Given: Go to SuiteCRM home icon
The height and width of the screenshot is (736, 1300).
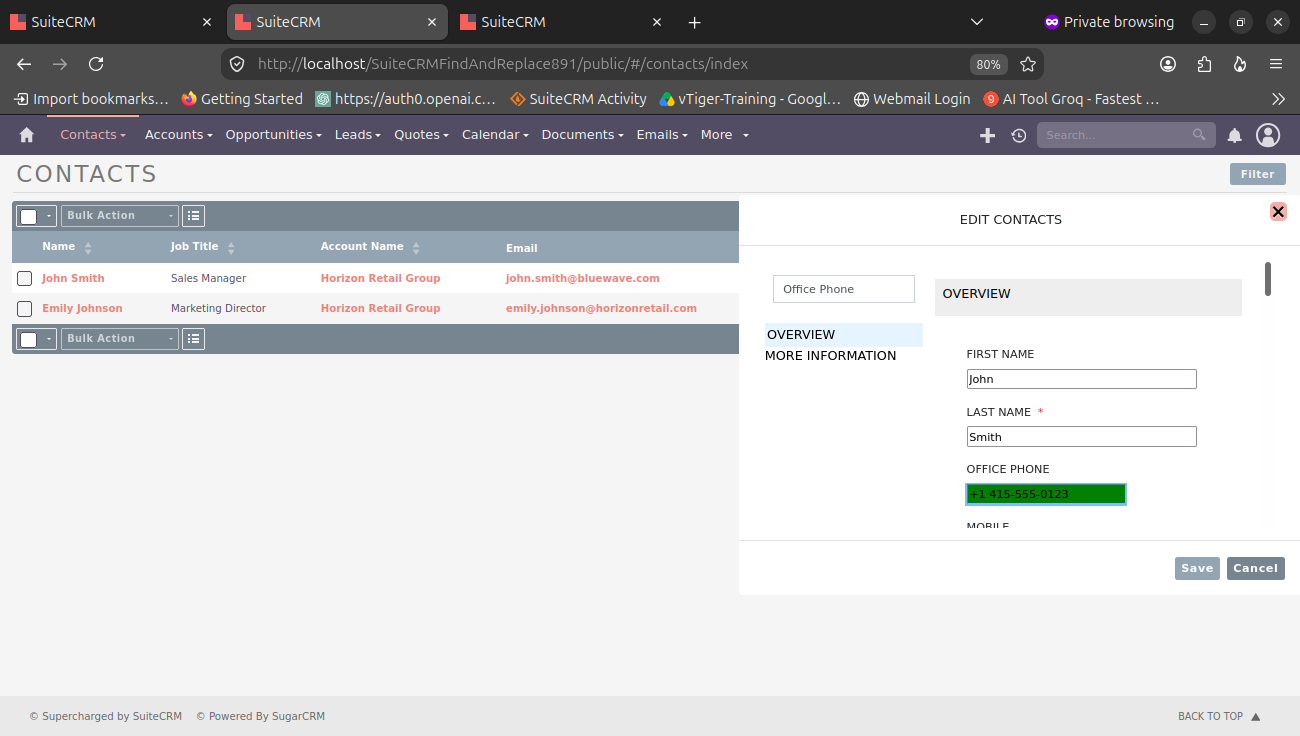Looking at the screenshot, I should click(27, 135).
